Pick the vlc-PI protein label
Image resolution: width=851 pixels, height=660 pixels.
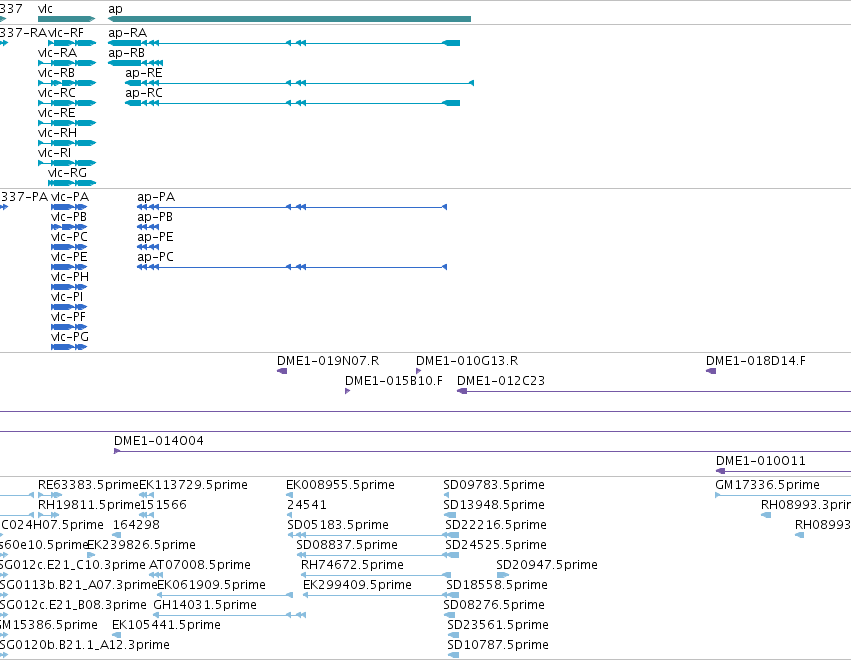click(67, 297)
